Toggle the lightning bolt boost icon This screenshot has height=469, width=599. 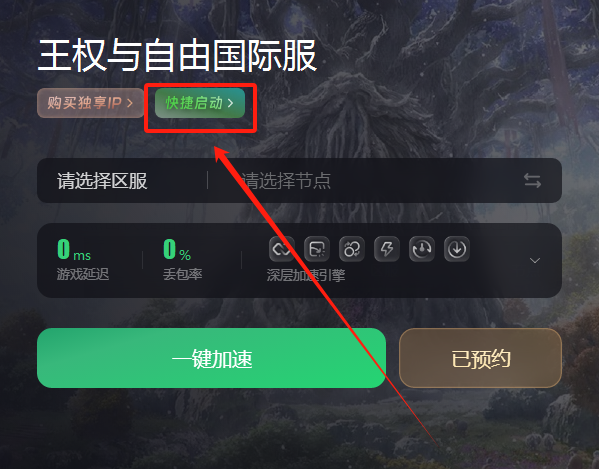point(387,249)
